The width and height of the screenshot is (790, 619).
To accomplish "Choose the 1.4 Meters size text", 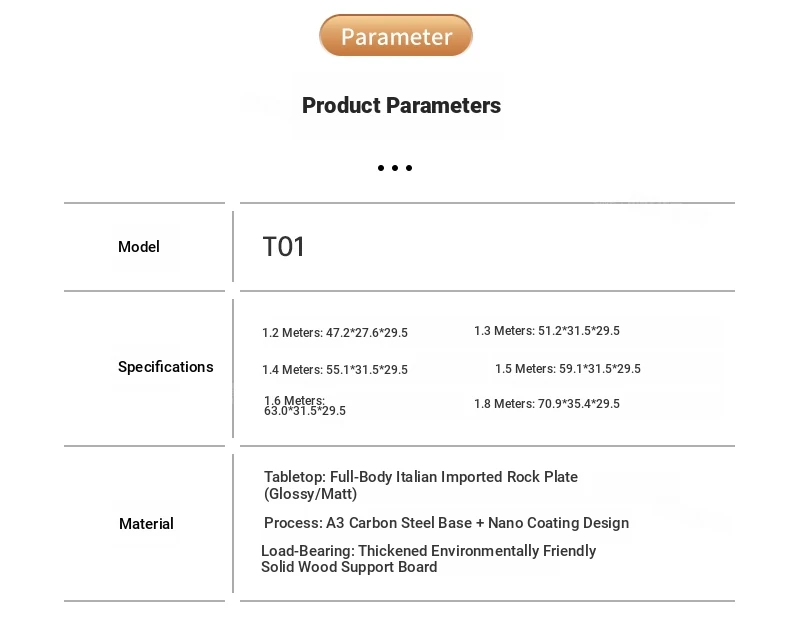I will [x=335, y=370].
